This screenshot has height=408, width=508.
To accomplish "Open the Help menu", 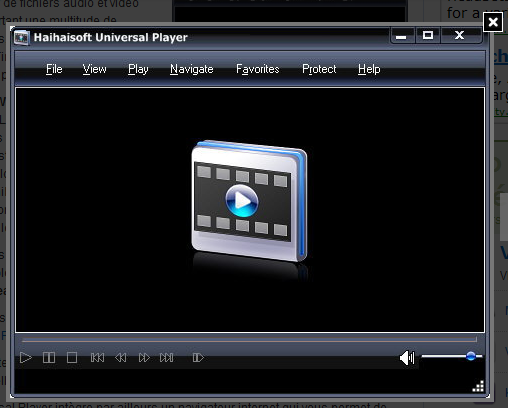I will tap(369, 69).
